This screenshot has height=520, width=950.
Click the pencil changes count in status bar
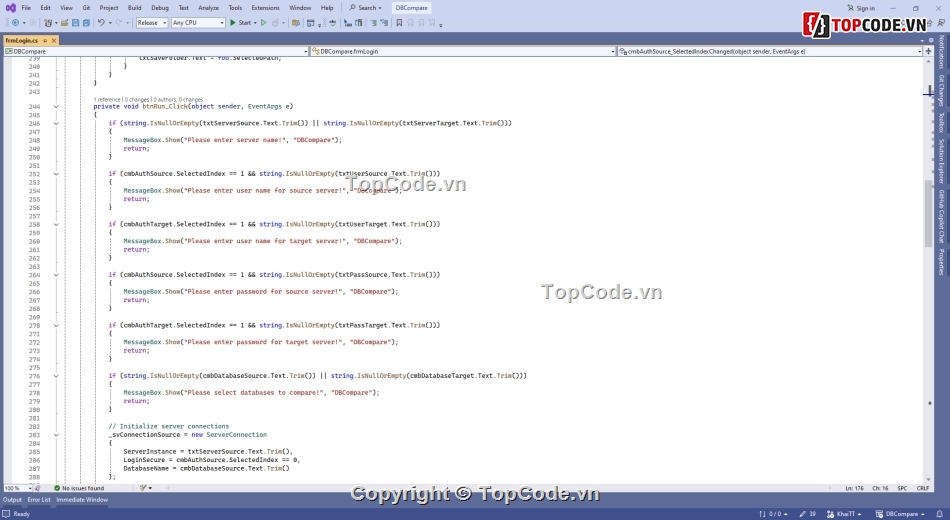[x=808, y=514]
